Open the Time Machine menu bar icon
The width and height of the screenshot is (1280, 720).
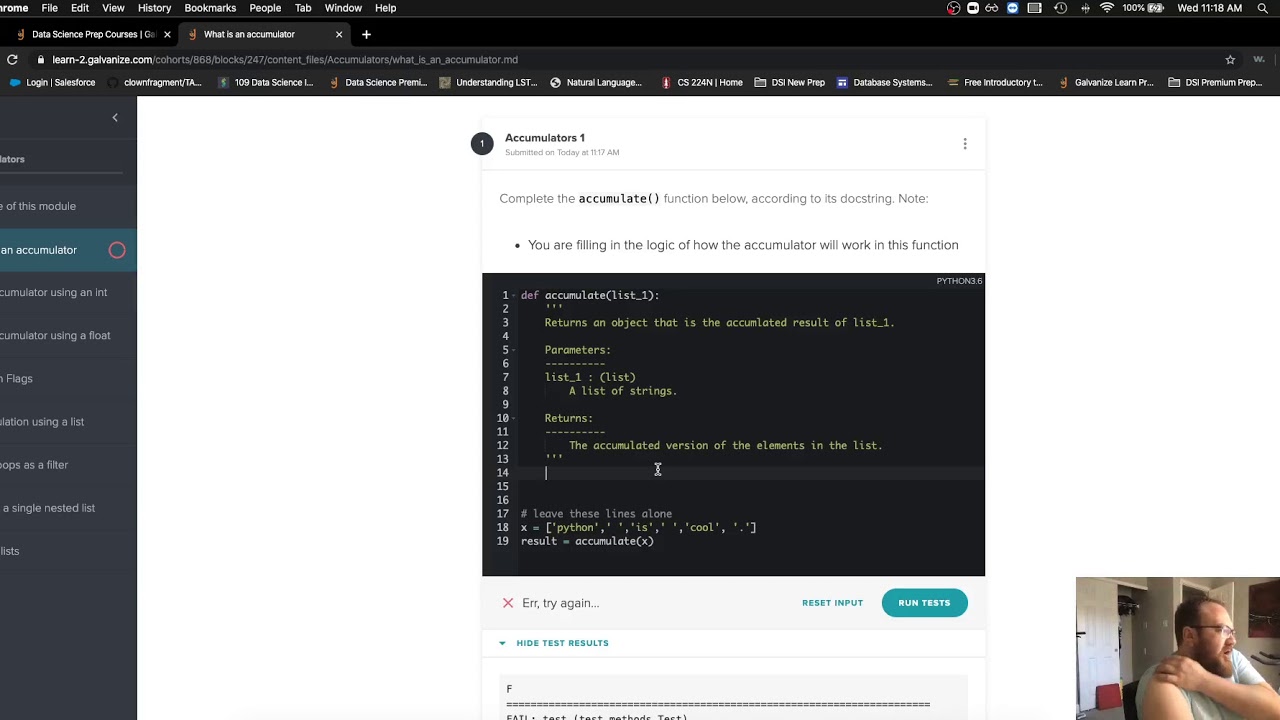click(1060, 8)
